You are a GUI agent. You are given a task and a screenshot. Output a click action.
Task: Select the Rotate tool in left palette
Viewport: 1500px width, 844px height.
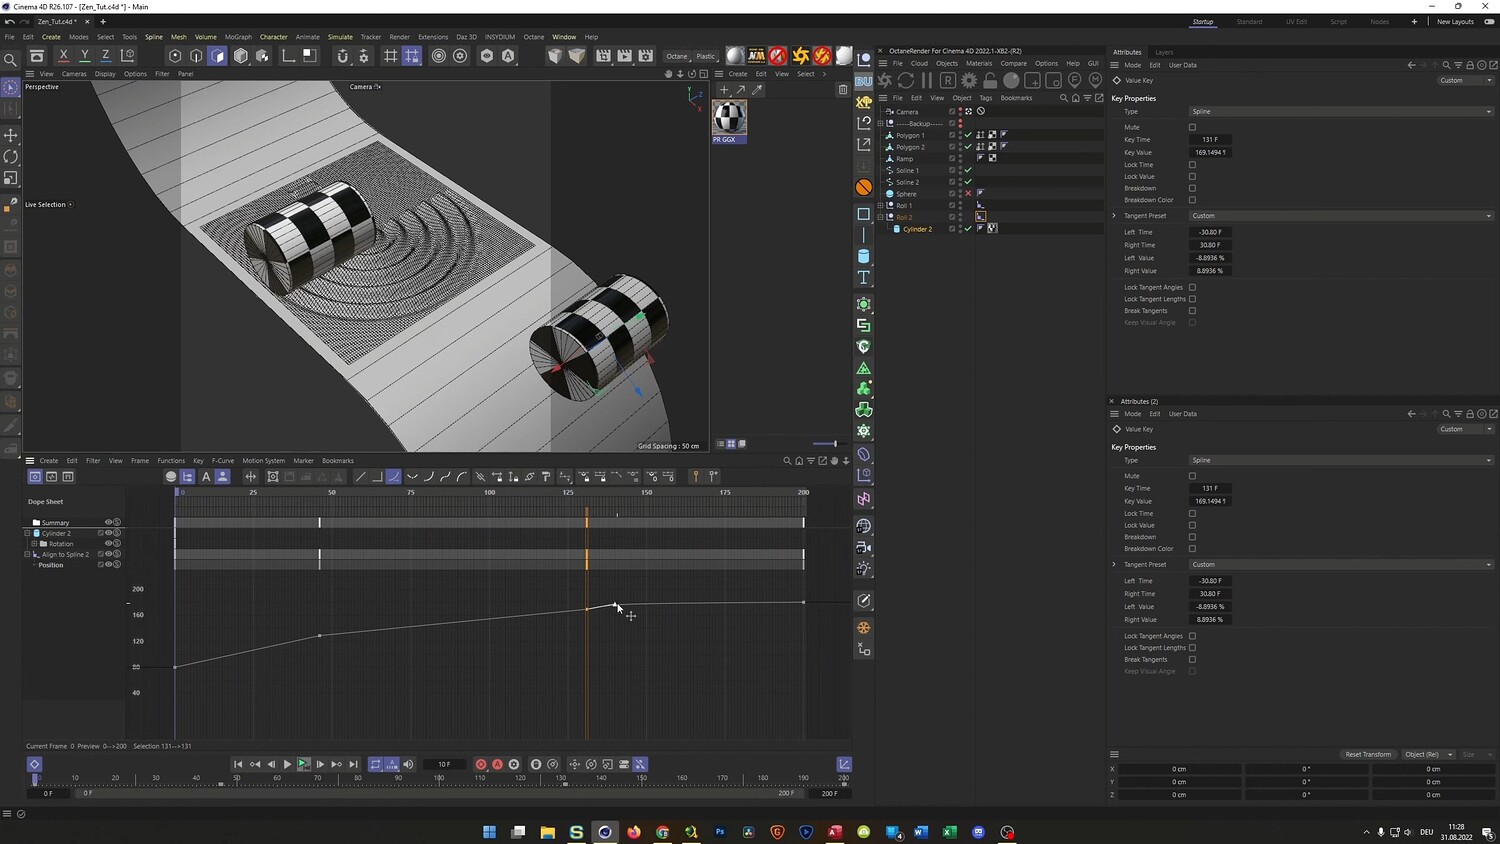pos(11,157)
